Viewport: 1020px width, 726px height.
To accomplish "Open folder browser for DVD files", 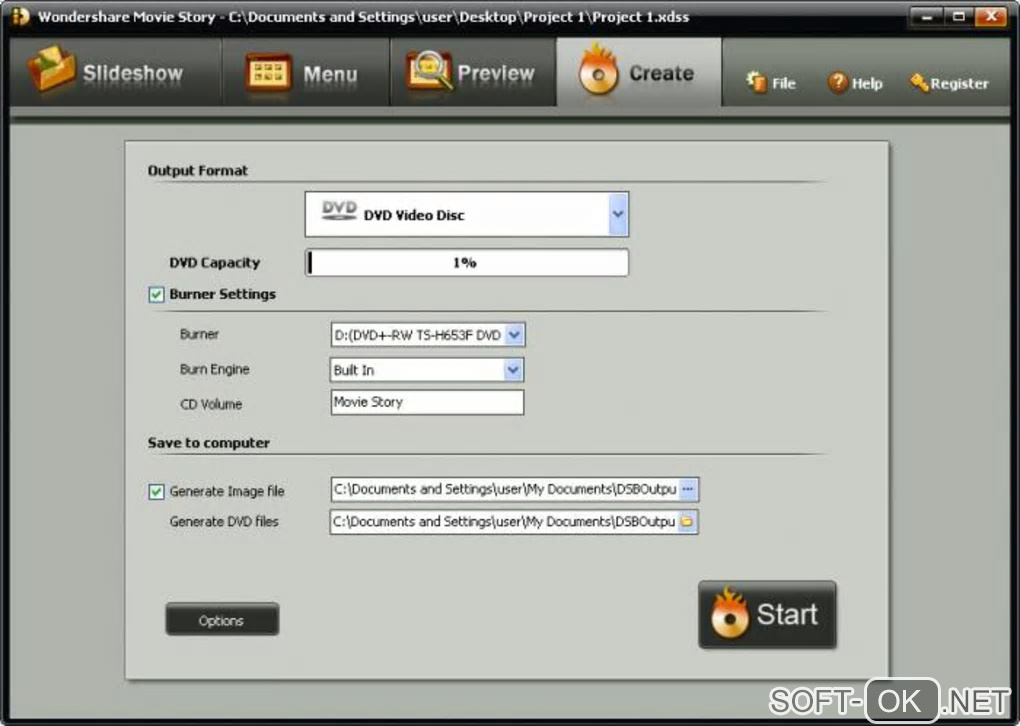I will (x=687, y=522).
